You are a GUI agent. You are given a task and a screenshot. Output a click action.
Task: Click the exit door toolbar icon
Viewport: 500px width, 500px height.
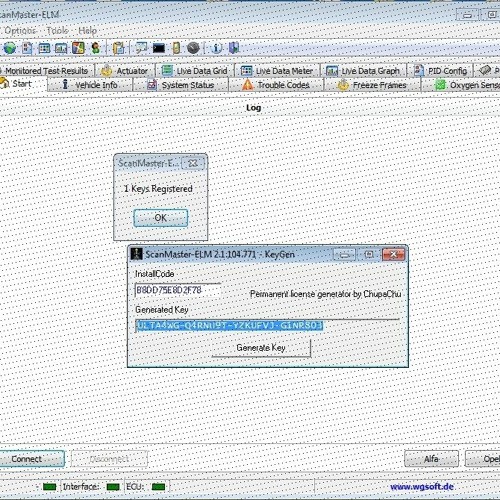click(234, 48)
